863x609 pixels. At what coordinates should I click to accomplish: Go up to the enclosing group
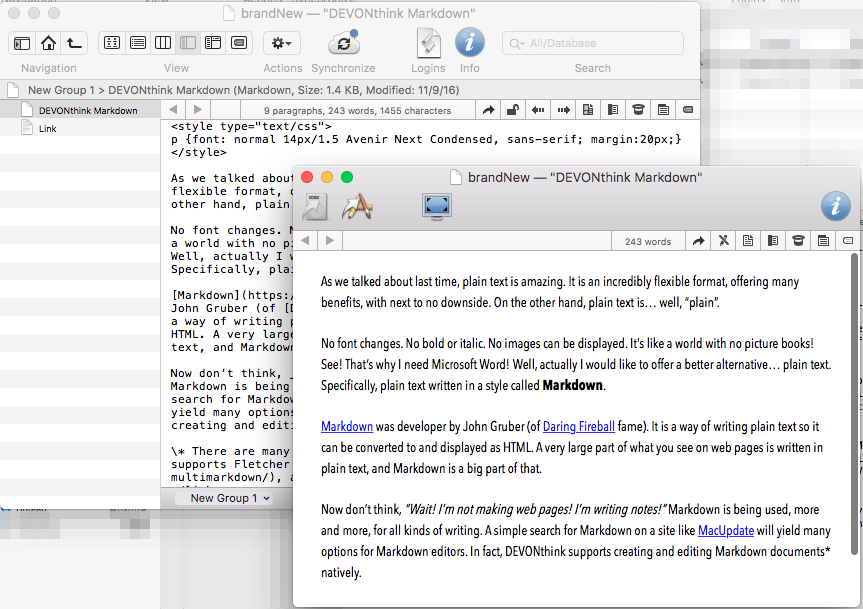point(74,43)
